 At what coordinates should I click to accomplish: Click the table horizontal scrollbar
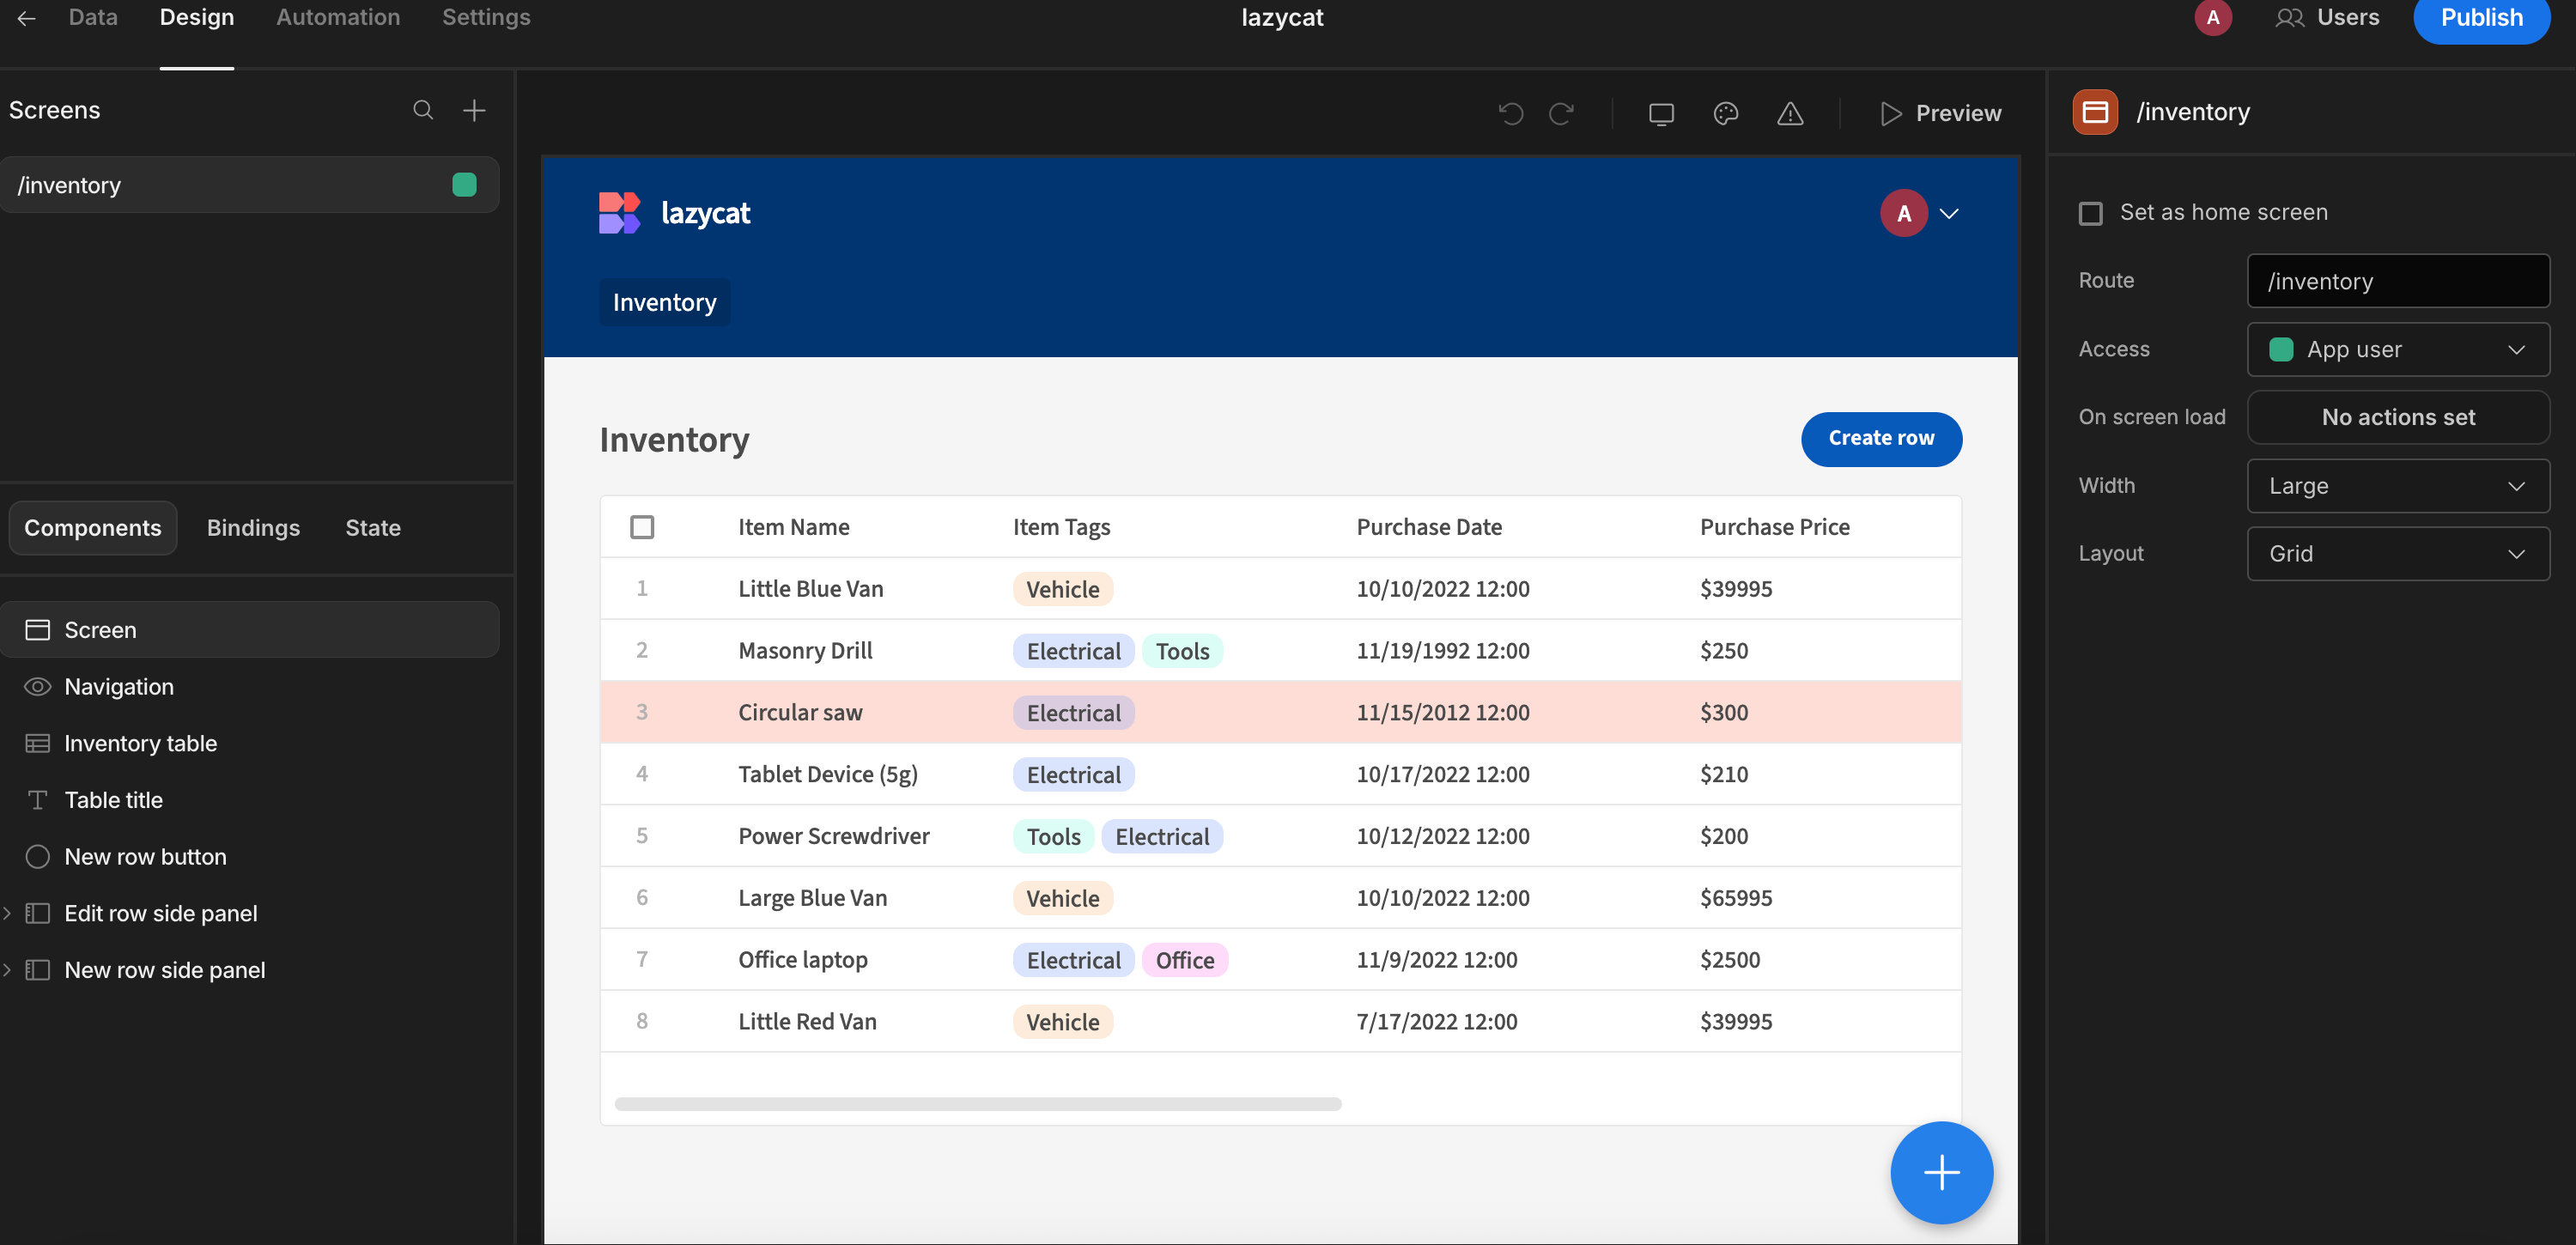coord(977,1104)
